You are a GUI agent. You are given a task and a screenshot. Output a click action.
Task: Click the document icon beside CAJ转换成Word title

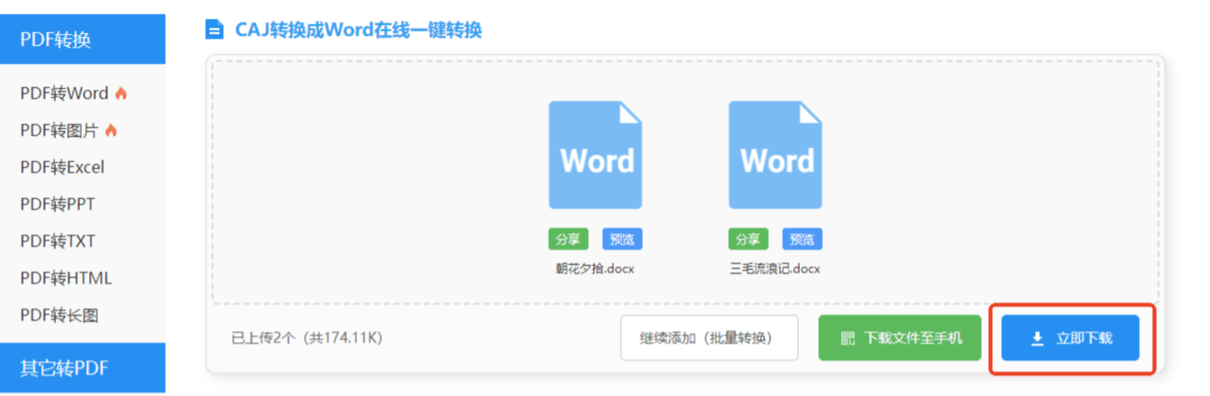[214, 30]
